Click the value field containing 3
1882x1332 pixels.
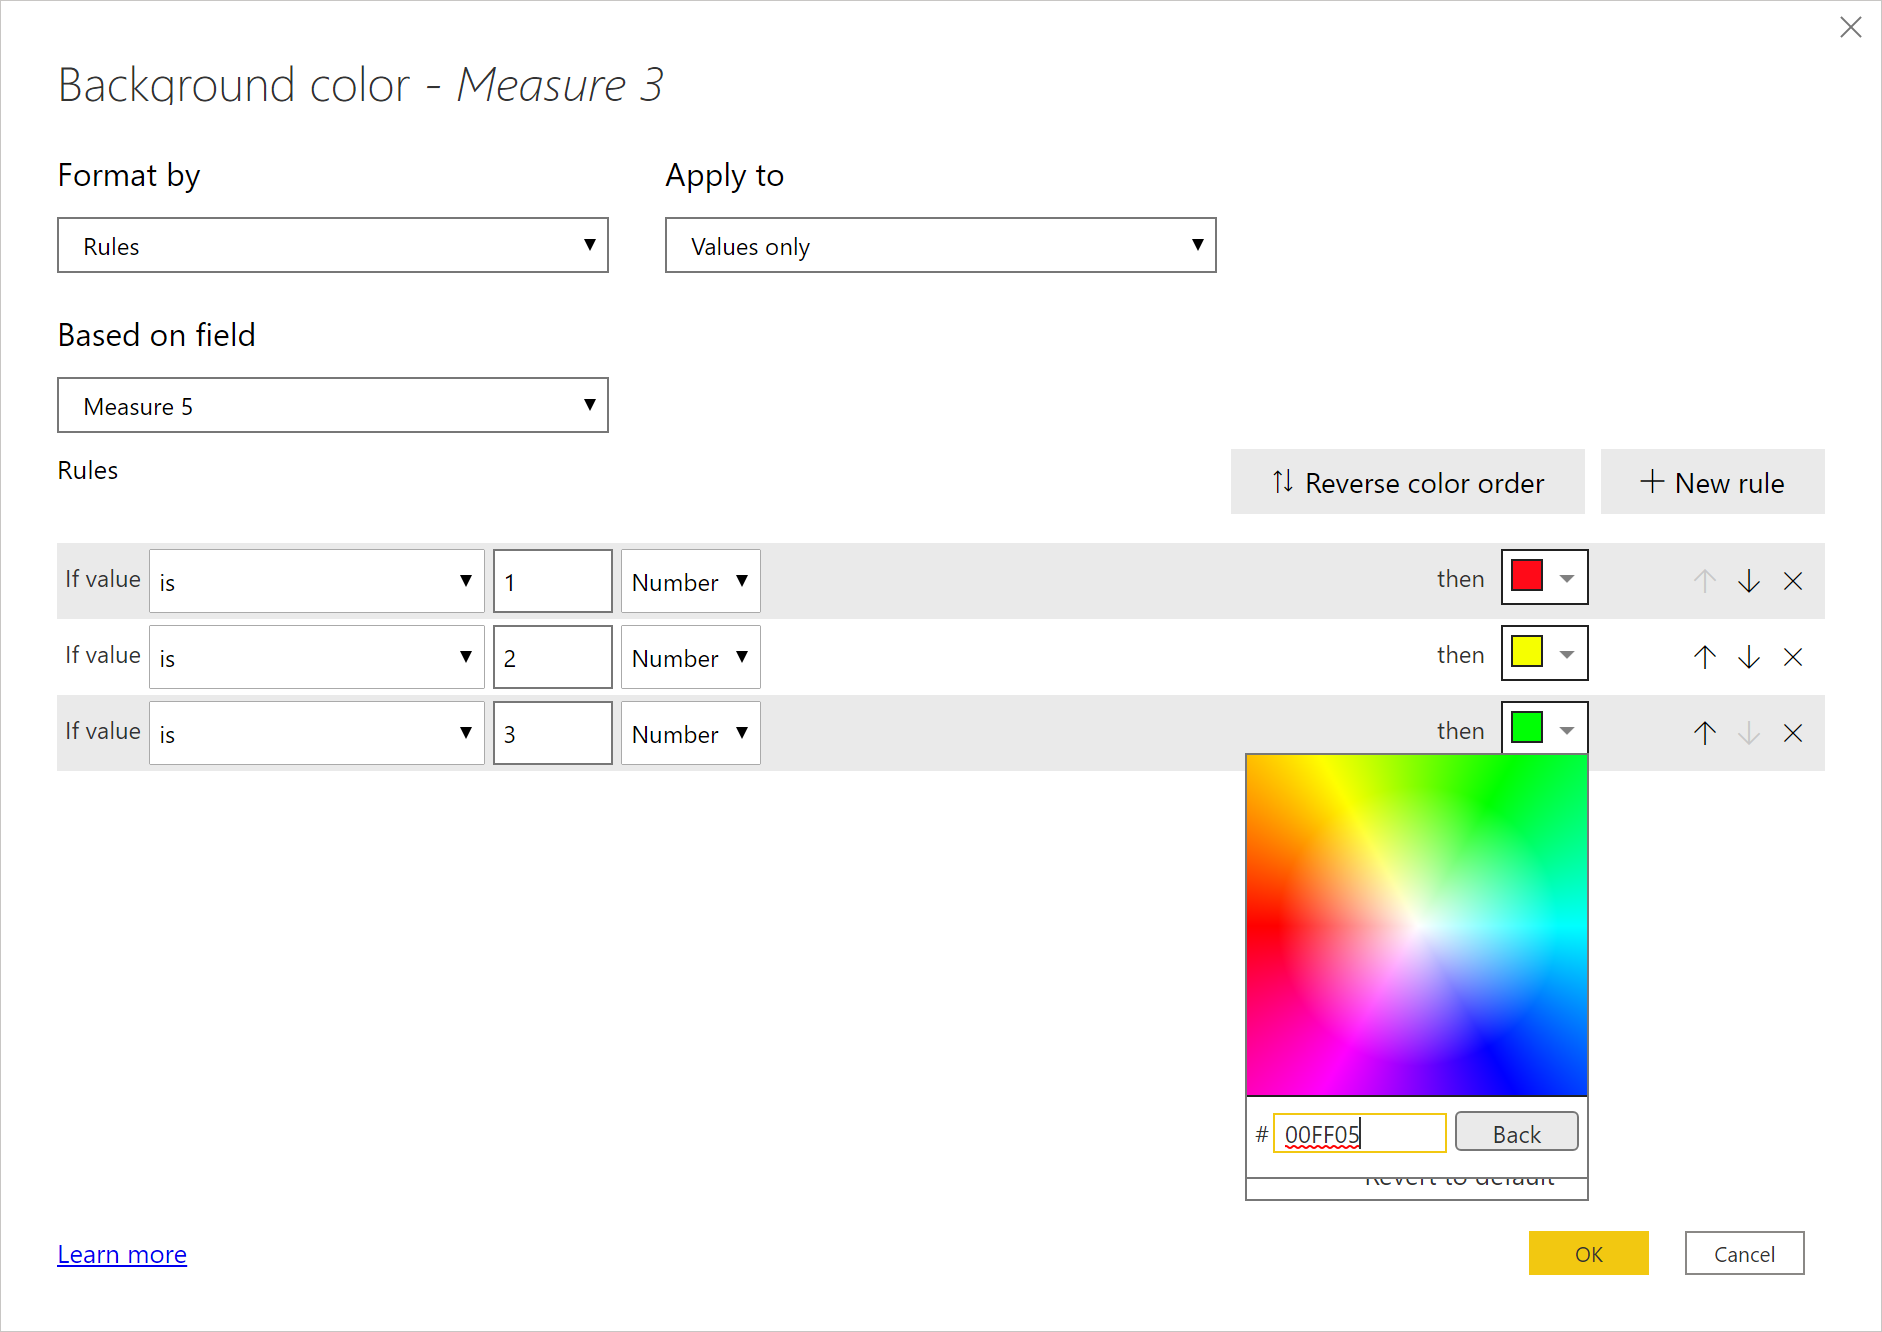[x=553, y=733]
